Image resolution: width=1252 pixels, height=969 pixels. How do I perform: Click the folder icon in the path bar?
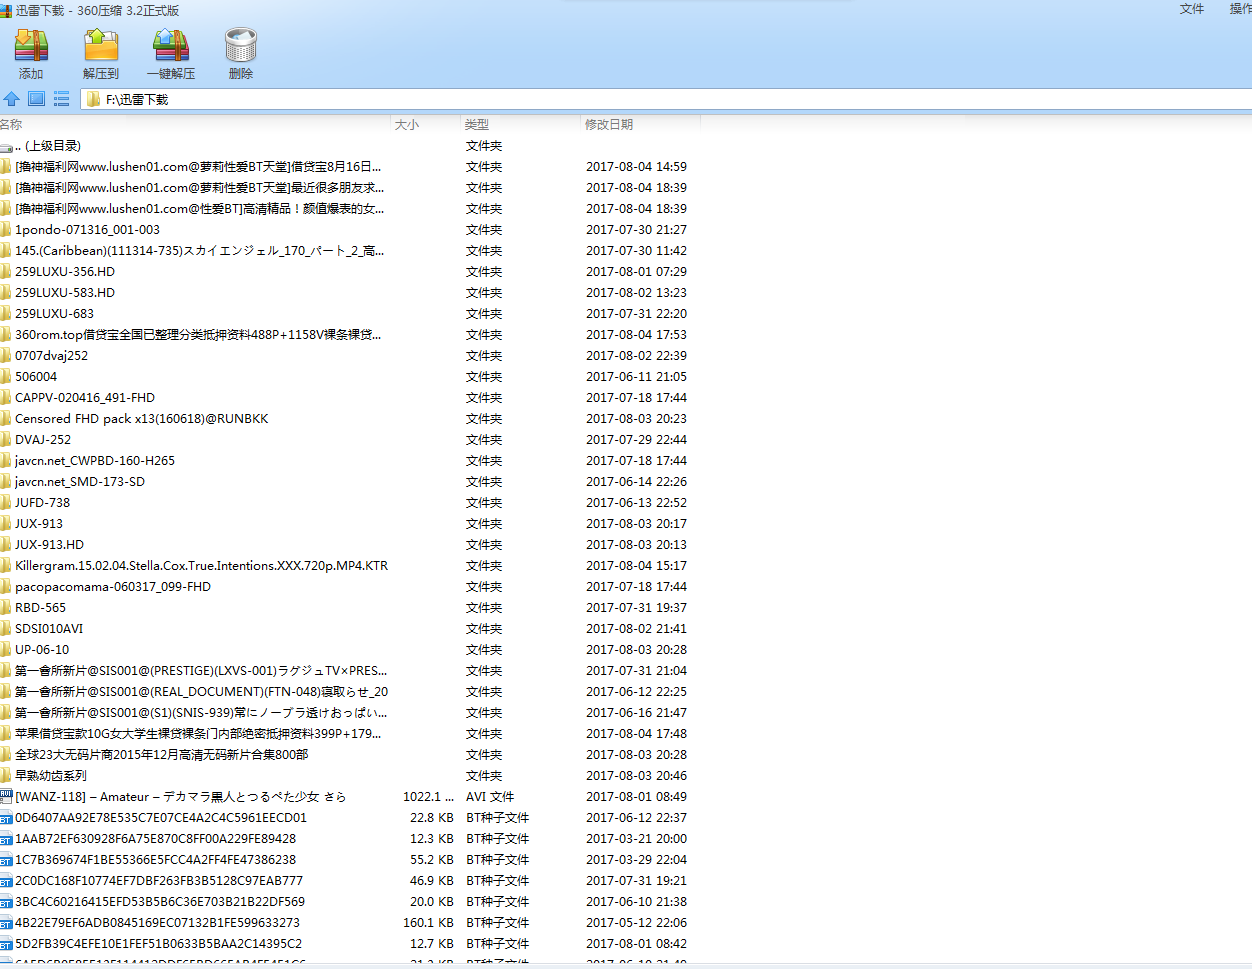[93, 99]
